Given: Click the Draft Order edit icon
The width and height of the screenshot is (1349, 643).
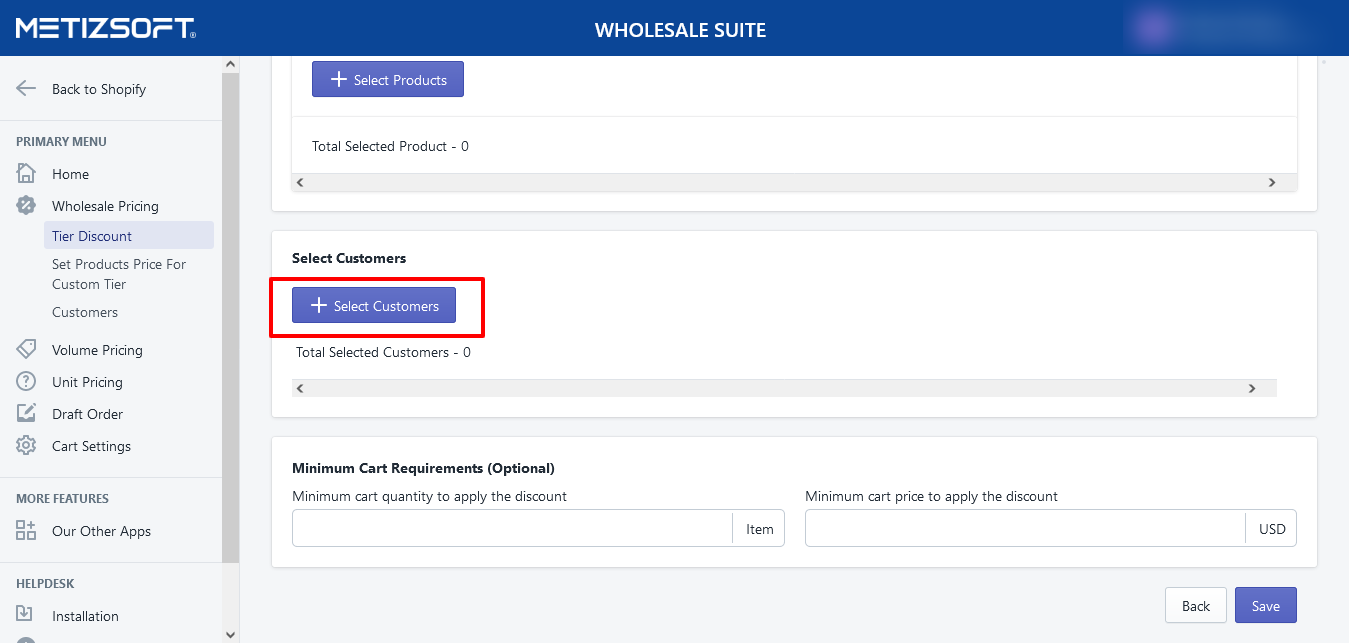Looking at the screenshot, I should (x=26, y=414).
